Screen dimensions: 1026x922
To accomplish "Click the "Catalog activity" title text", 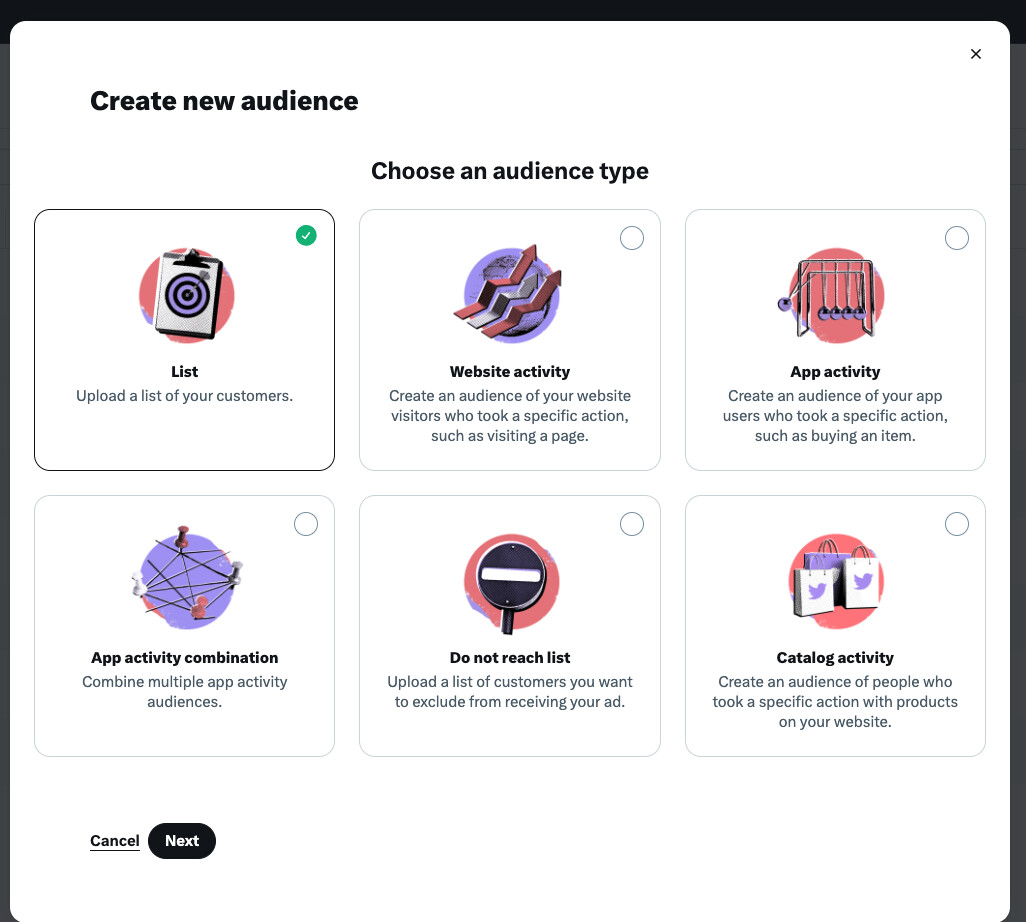I will (x=835, y=658).
